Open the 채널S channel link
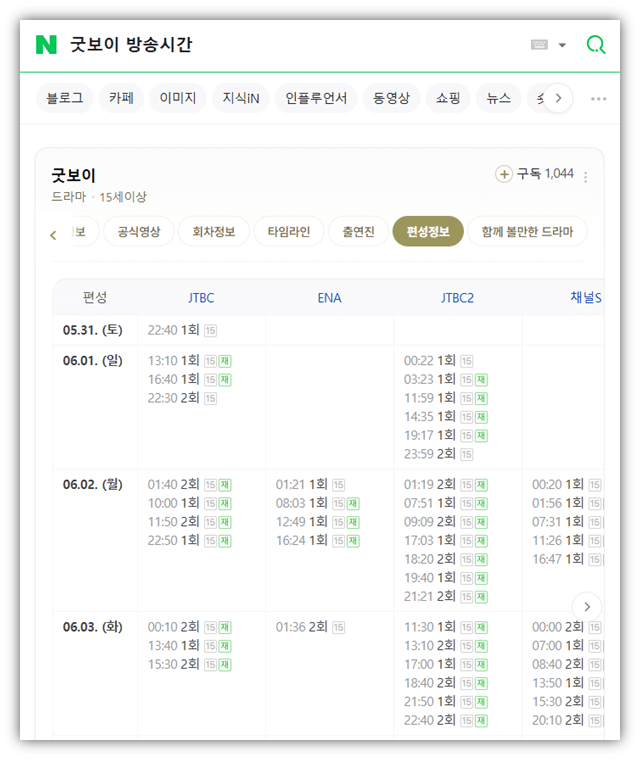The image size is (640, 760). [586, 297]
